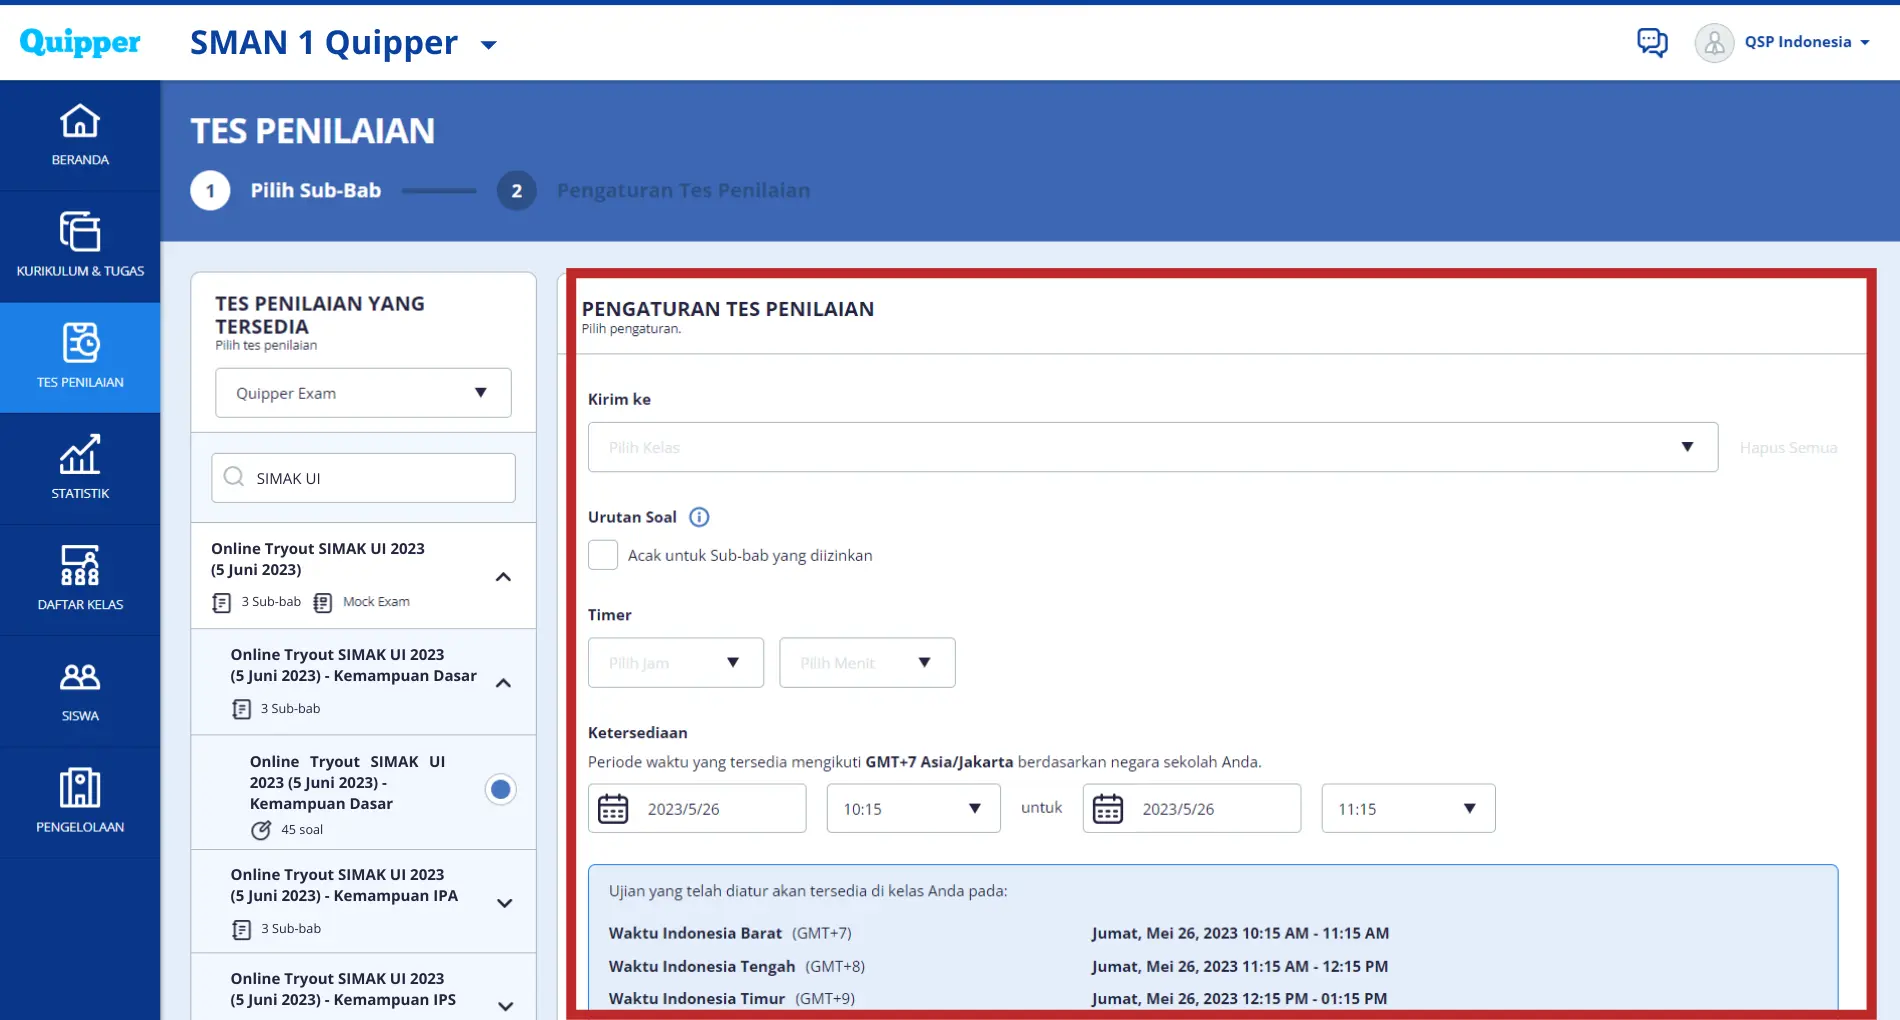This screenshot has width=1900, height=1020.
Task: Collapse the Kemampuan Dasar section
Action: tap(504, 683)
